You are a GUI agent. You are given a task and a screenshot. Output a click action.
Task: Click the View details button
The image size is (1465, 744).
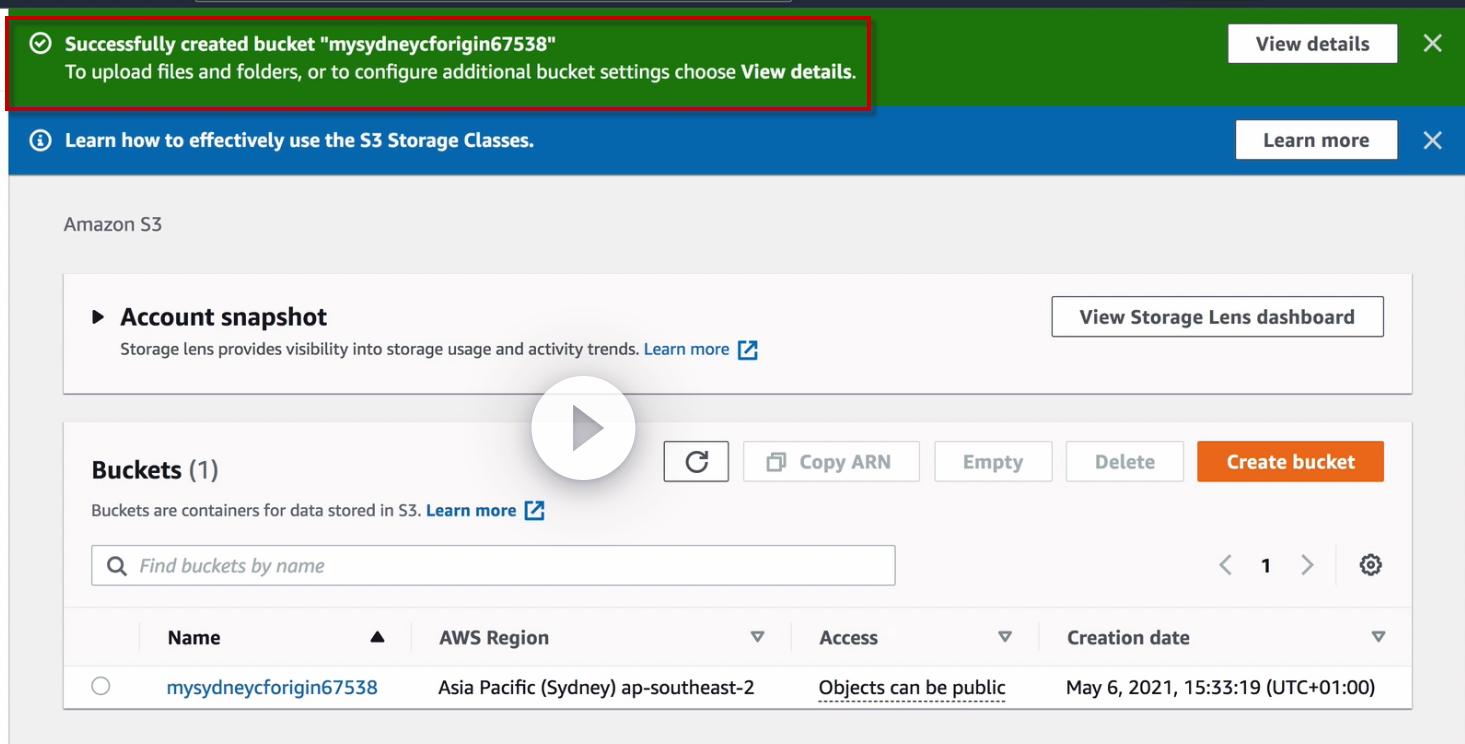1312,44
